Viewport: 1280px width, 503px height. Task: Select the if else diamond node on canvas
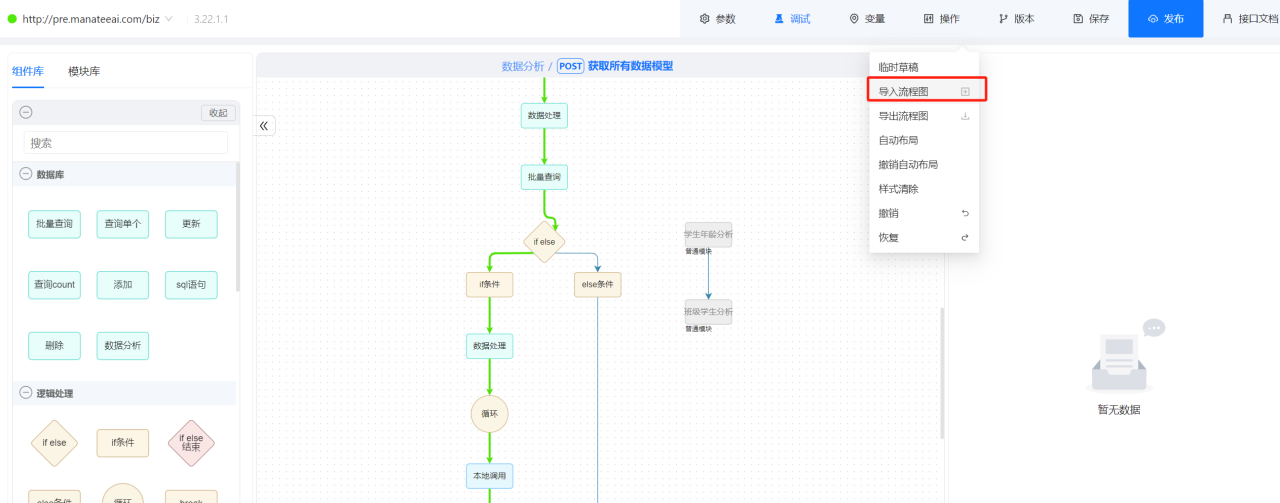[x=544, y=242]
